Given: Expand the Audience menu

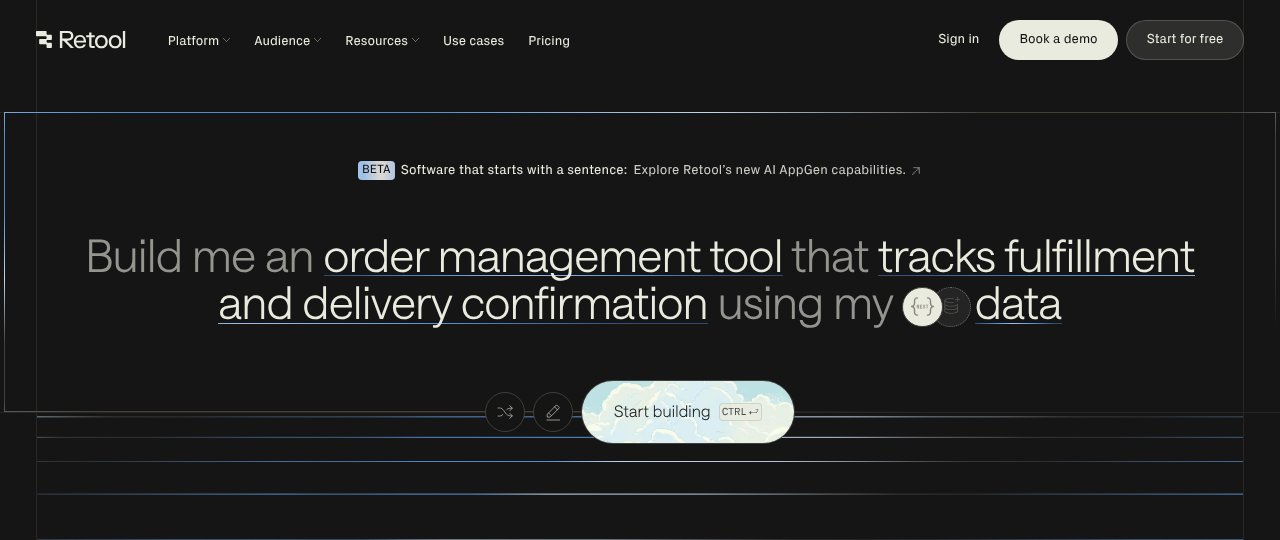Looking at the screenshot, I should 288,41.
